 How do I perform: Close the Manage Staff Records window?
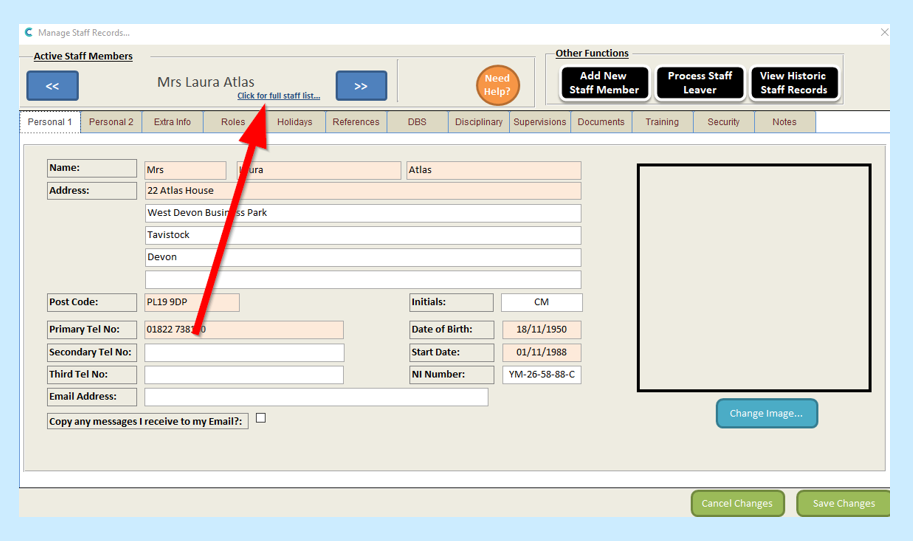click(x=884, y=32)
